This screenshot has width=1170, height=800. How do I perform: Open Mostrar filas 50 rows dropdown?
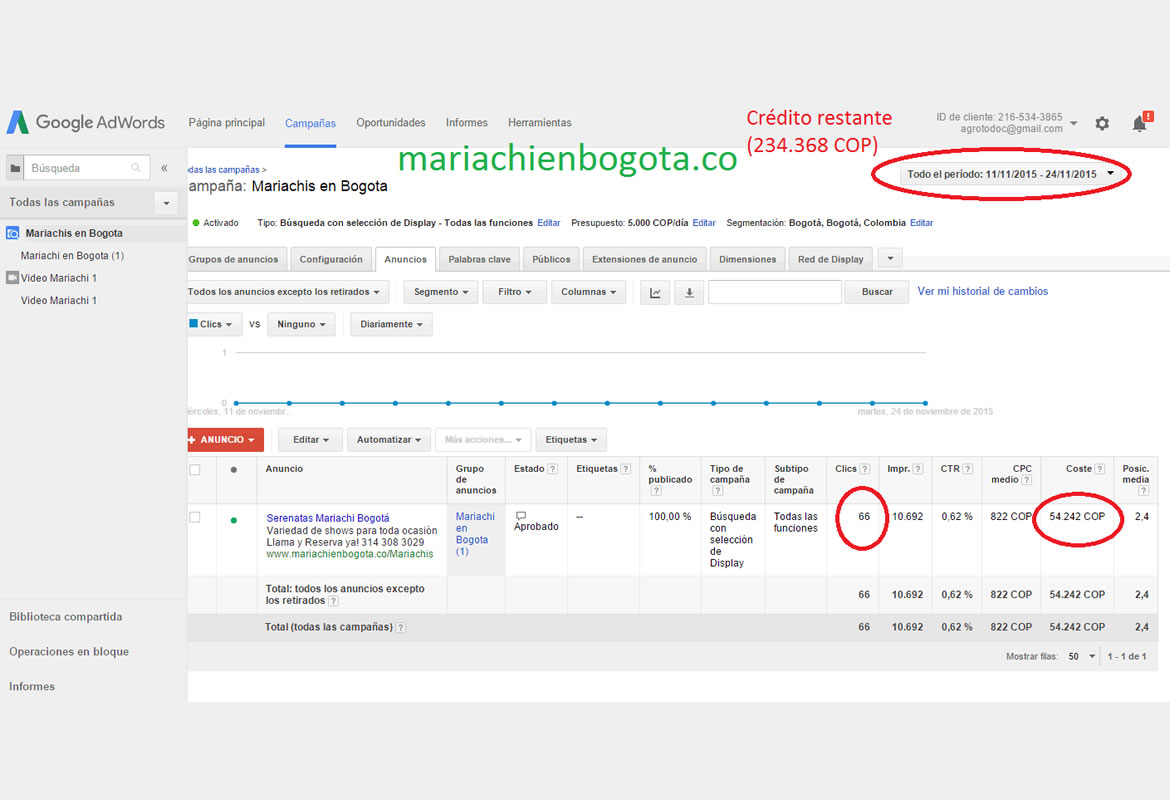point(1082,657)
